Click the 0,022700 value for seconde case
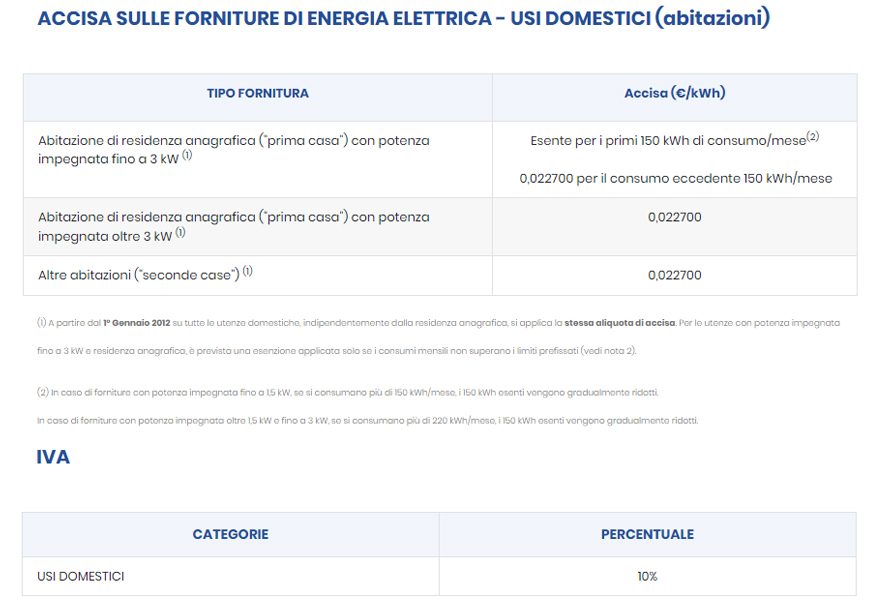Screen dimensions: 882x600 674,275
